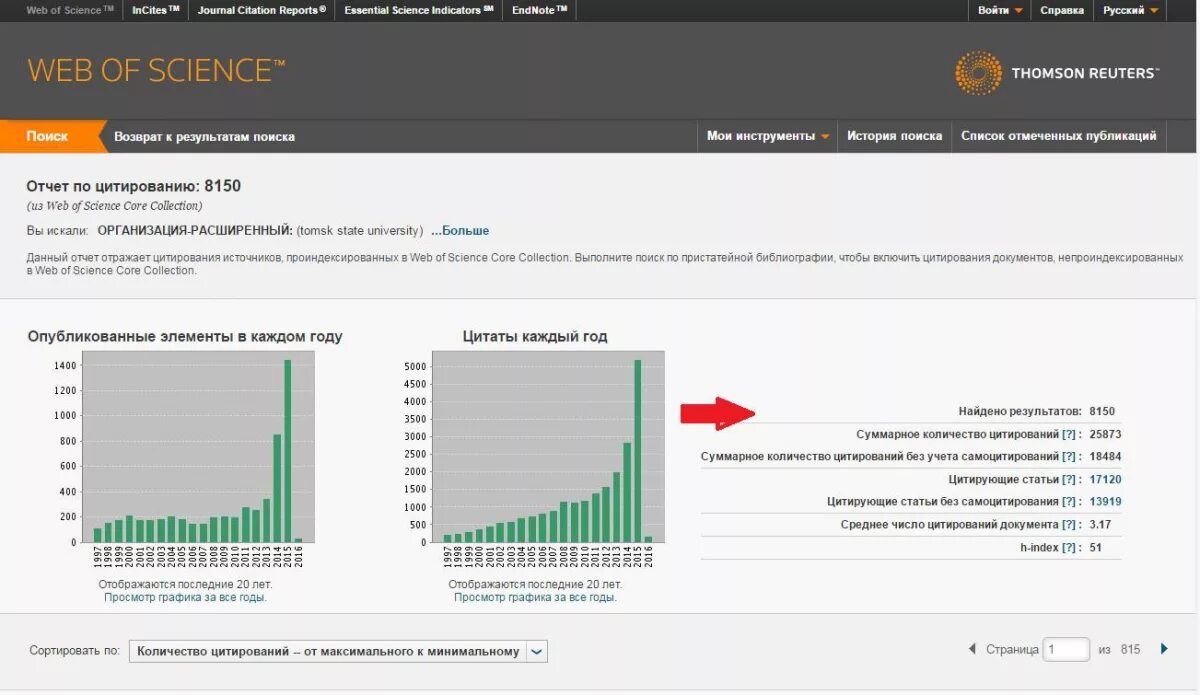This screenshot has width=1200, height=695.
Task: Click the 2015 bar in published items chart
Action: (x=288, y=450)
